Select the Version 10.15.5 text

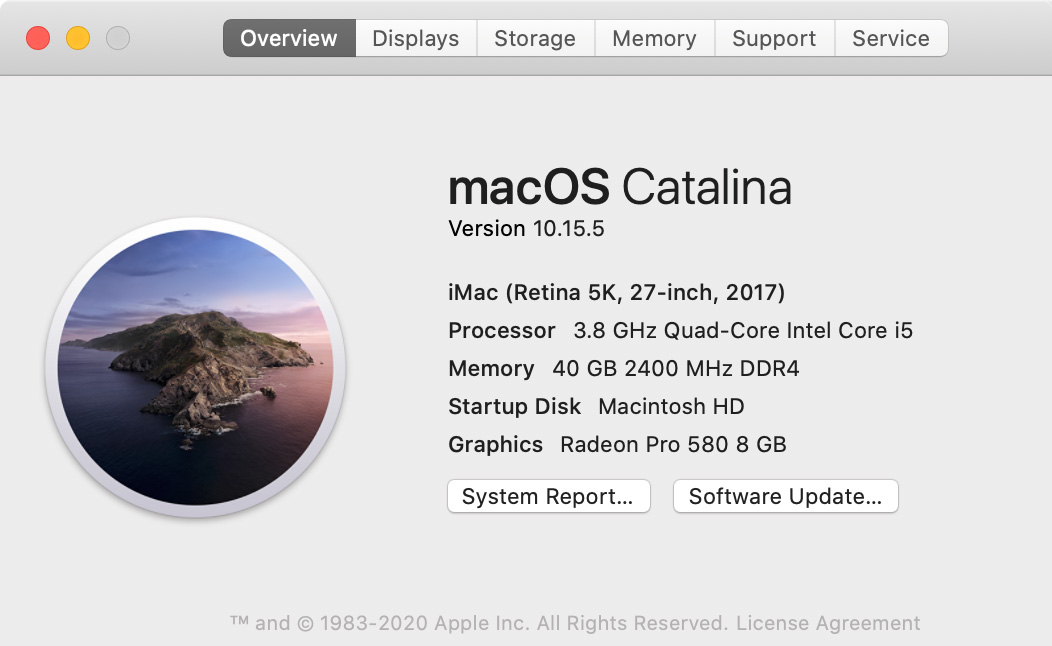pyautogui.click(x=527, y=229)
